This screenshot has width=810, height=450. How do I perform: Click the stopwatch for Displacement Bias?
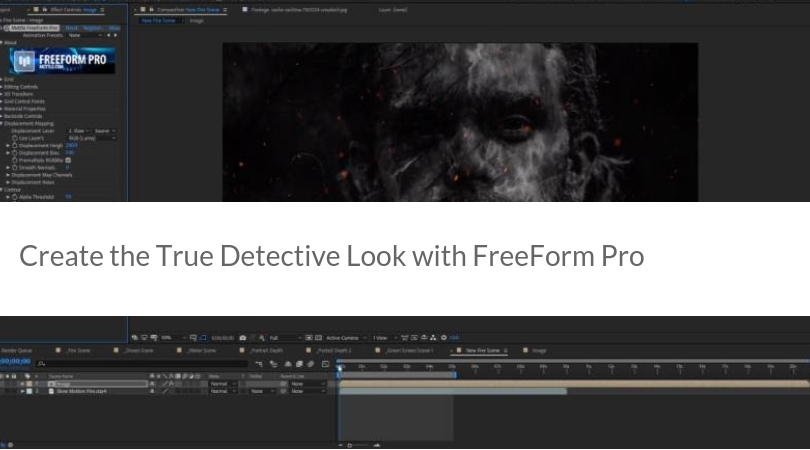14,153
